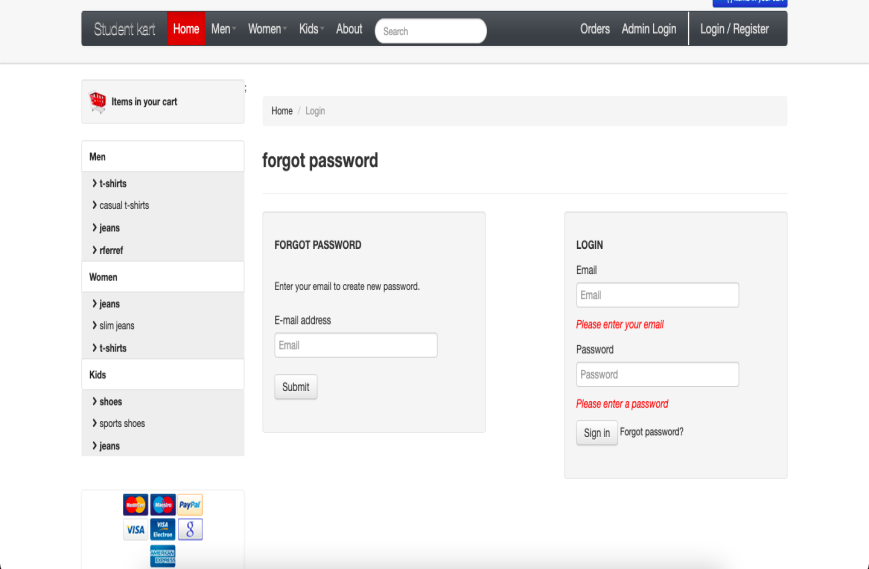Open the Women dropdown in navbar
This screenshot has width=869, height=569.
pos(267,29)
